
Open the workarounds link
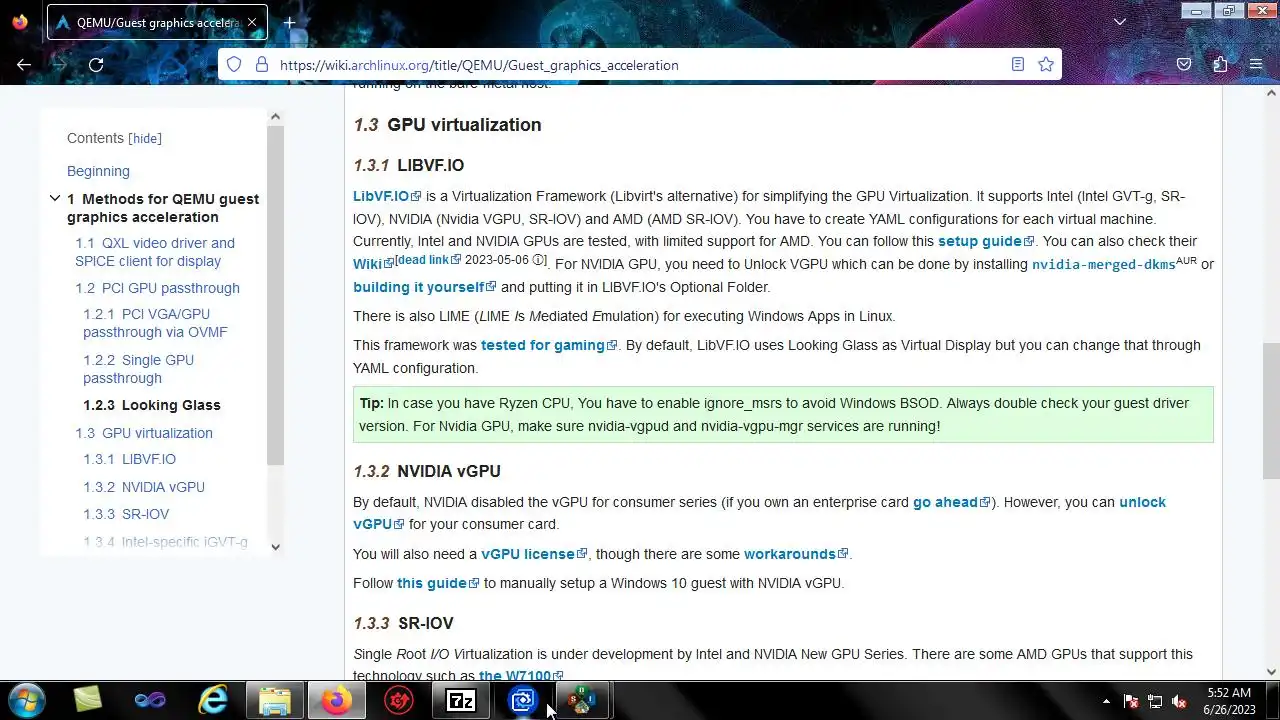pos(796,554)
